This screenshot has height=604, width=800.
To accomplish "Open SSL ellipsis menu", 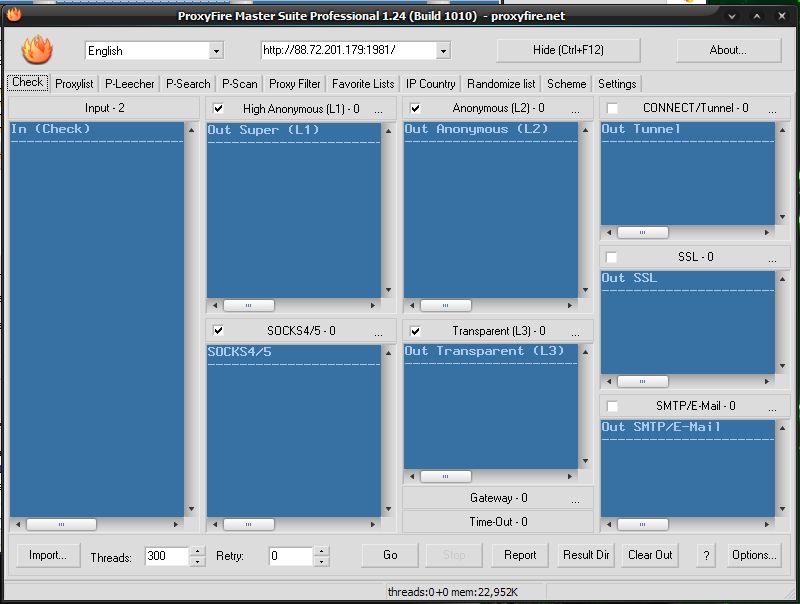I will click(772, 259).
